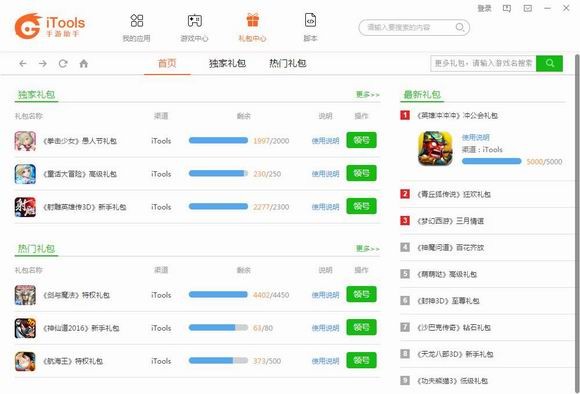Click 领号 for 剑与魔法 特权礼包

[361, 294]
